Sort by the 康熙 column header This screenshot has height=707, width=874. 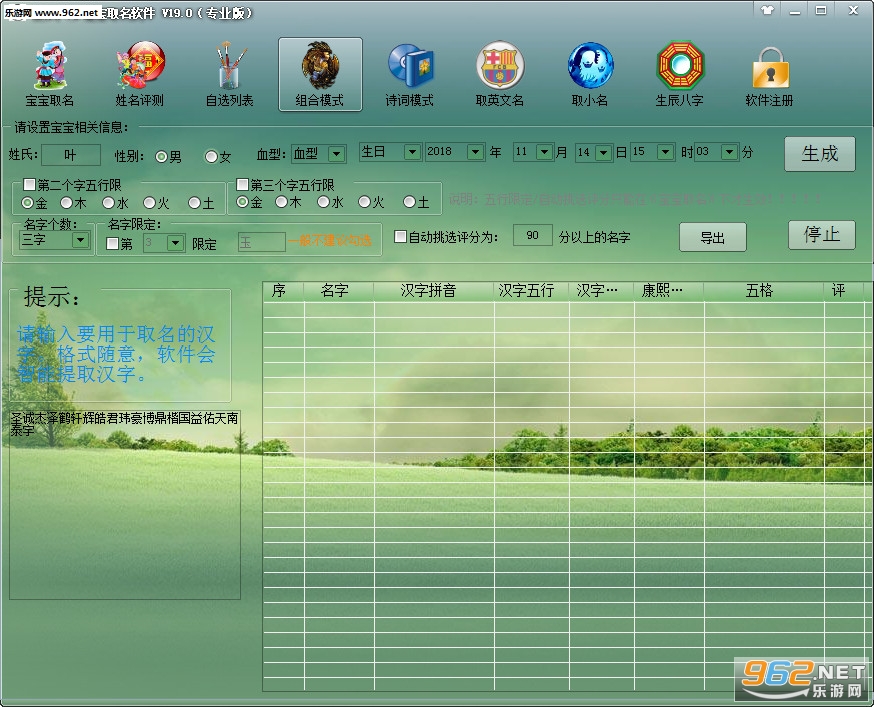(x=669, y=290)
